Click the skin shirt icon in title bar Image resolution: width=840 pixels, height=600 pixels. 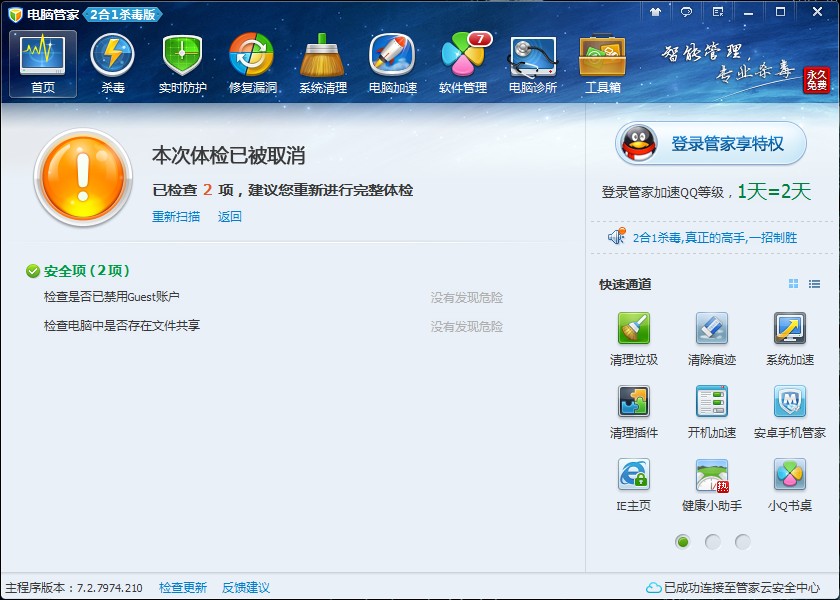coord(655,12)
